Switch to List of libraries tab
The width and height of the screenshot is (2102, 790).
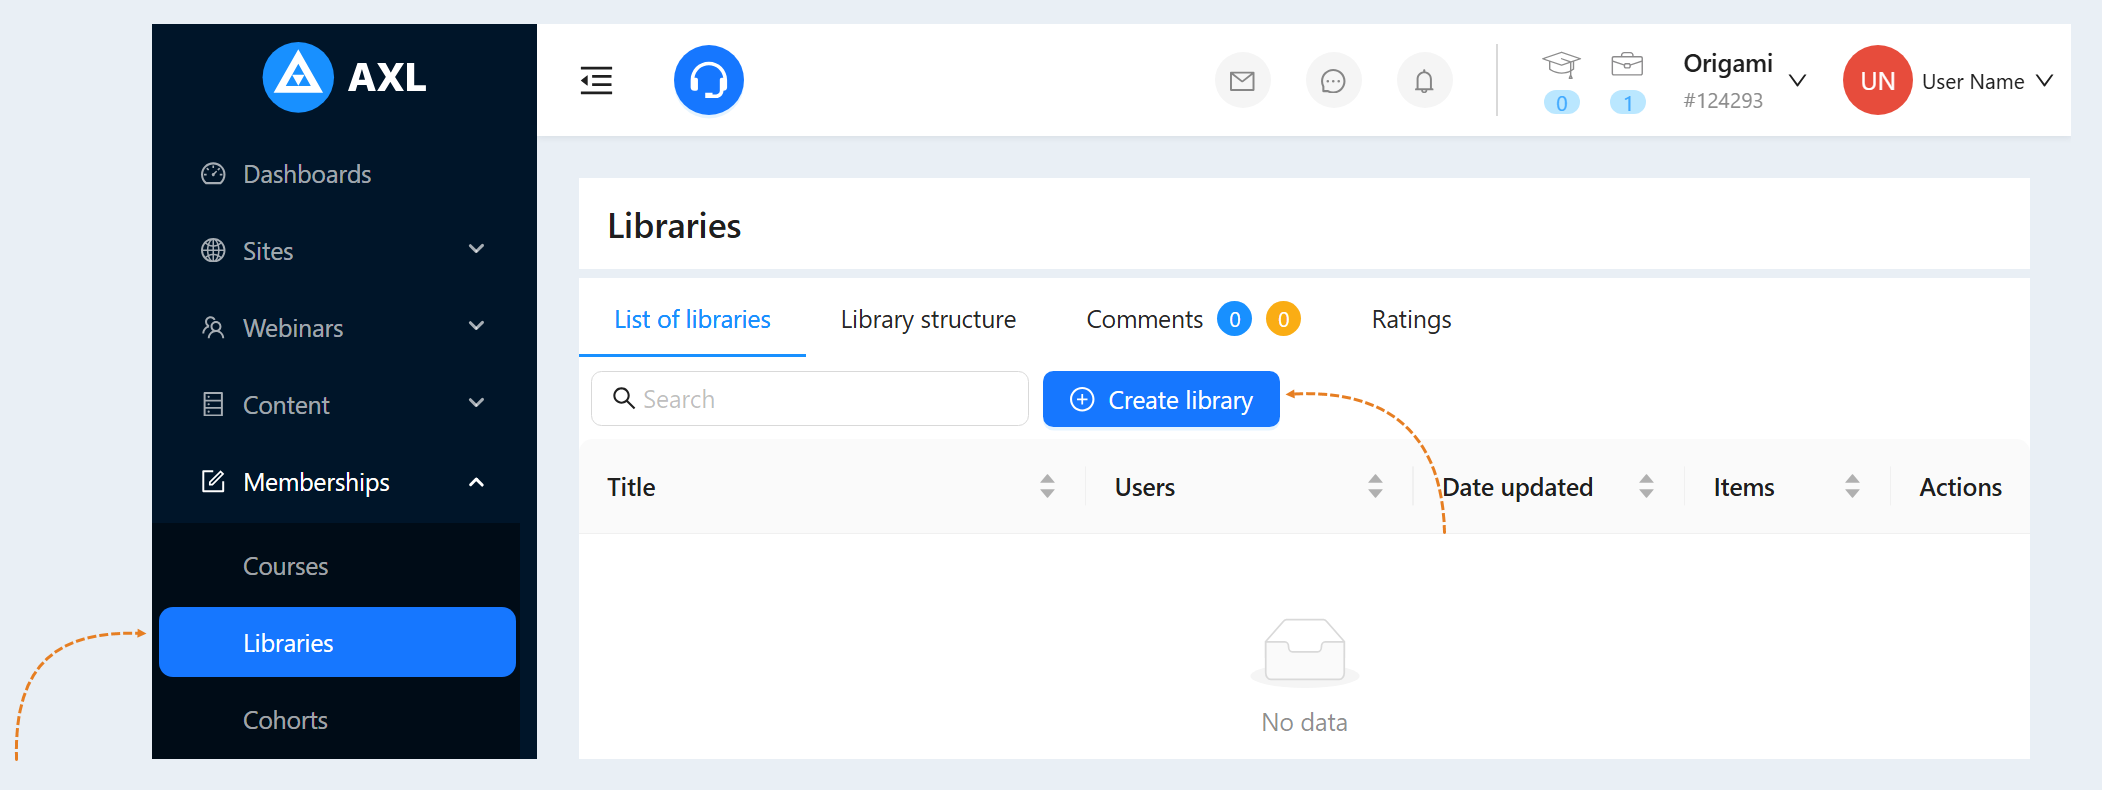[x=692, y=319]
